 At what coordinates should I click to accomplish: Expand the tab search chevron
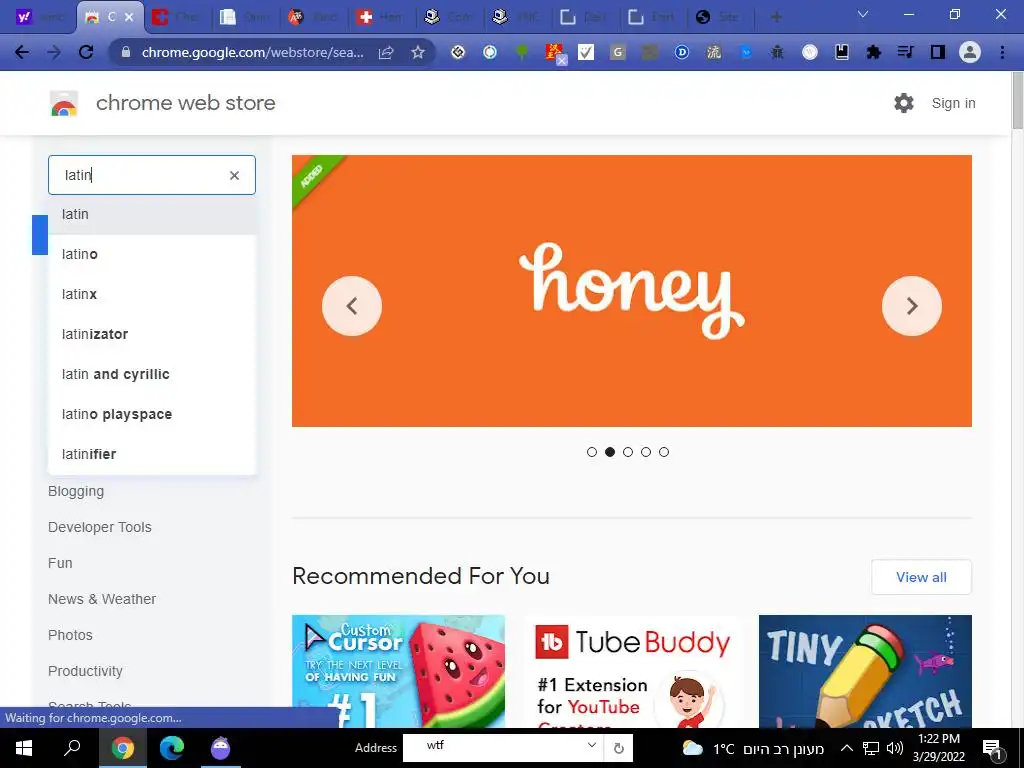[x=863, y=14]
